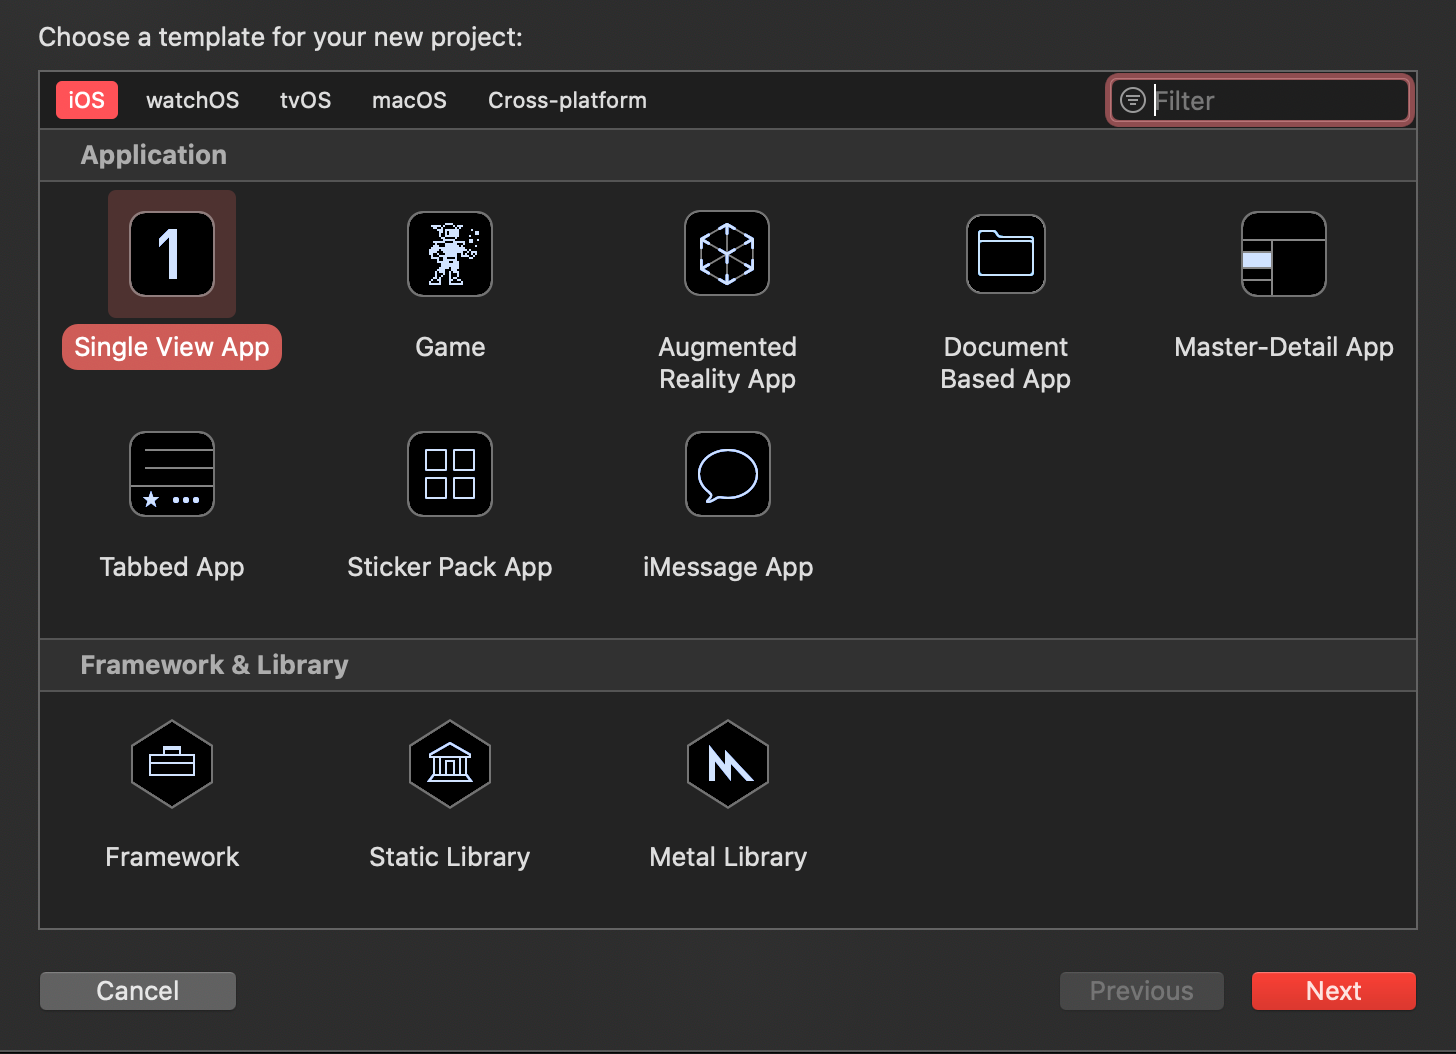Pick the Augmented Reality App icon
Viewport: 1456px width, 1054px height.
[x=727, y=253]
